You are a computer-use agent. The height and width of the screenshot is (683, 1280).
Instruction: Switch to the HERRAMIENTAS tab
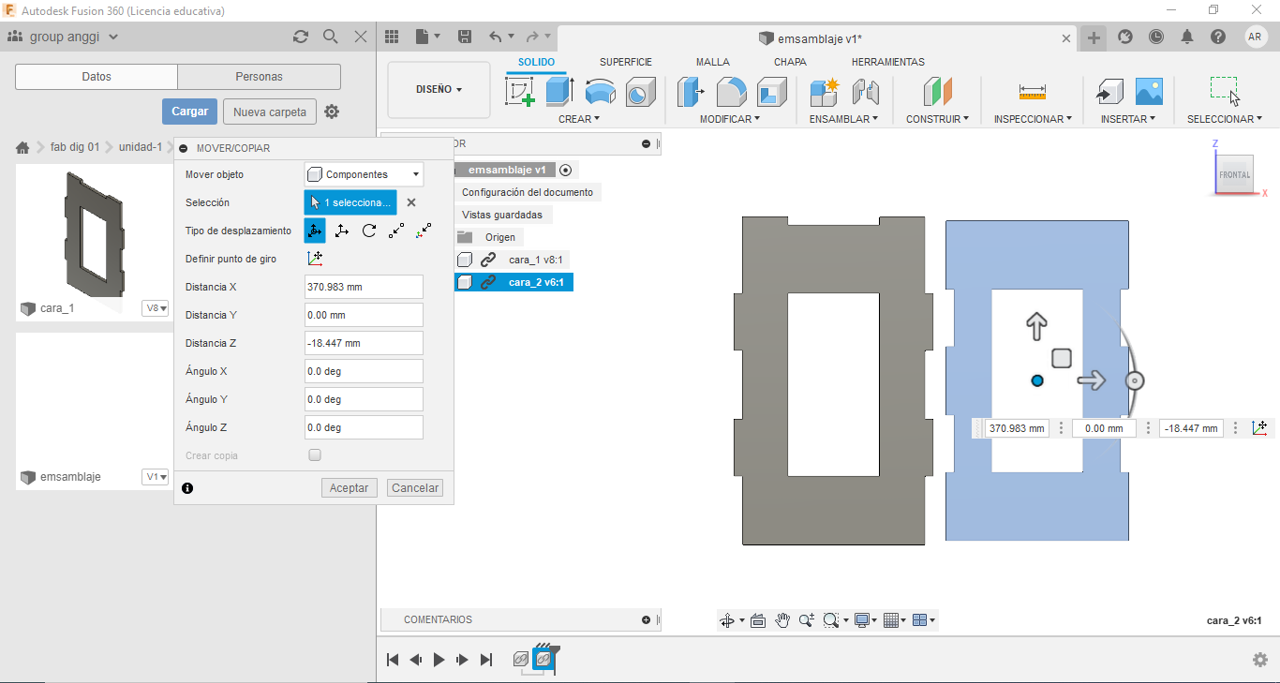pyautogui.click(x=888, y=62)
